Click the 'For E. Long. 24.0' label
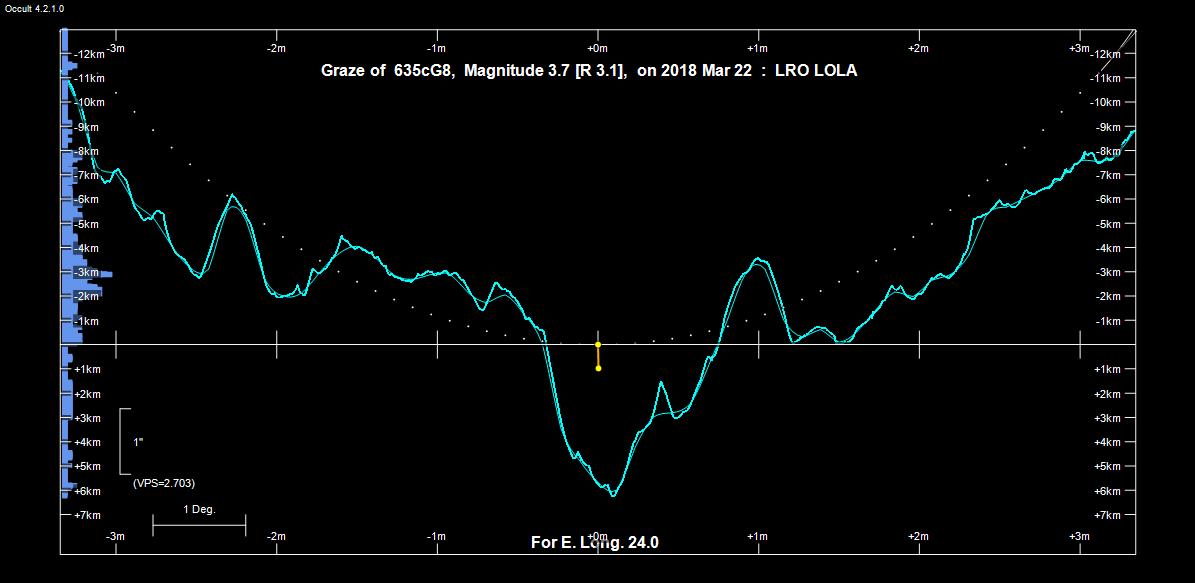 pos(594,543)
